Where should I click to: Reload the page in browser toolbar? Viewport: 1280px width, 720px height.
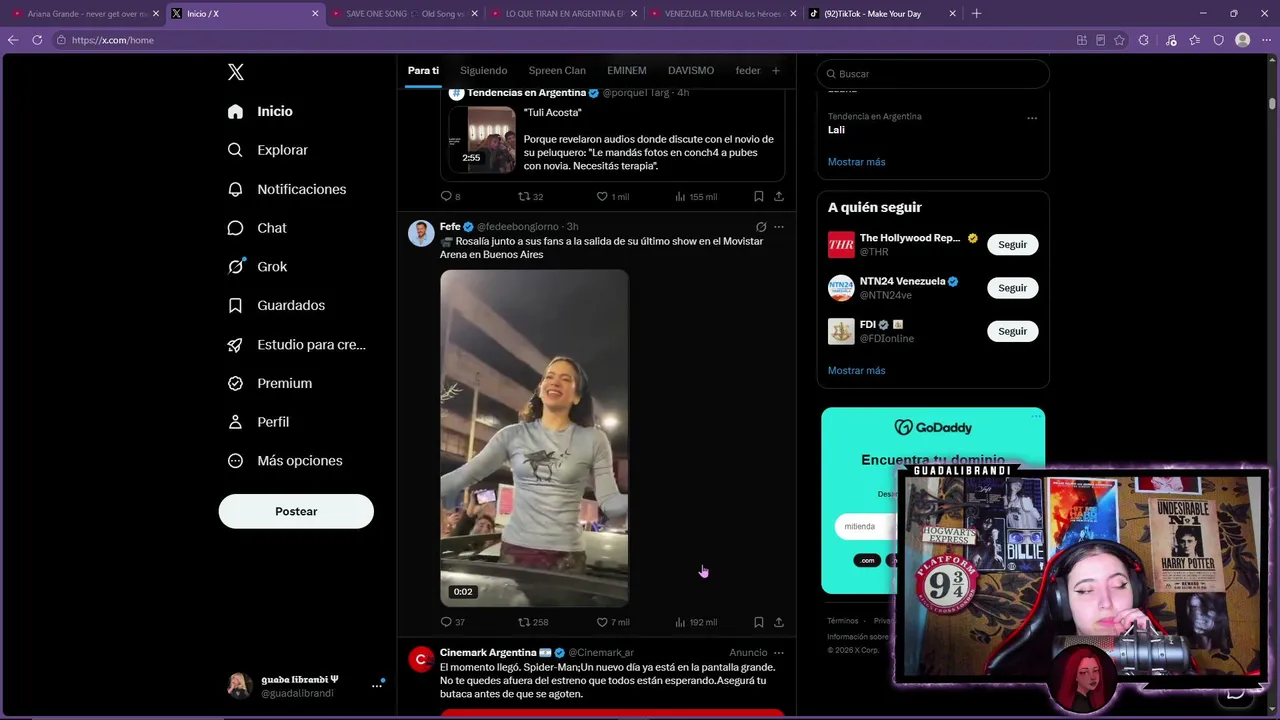click(37, 40)
